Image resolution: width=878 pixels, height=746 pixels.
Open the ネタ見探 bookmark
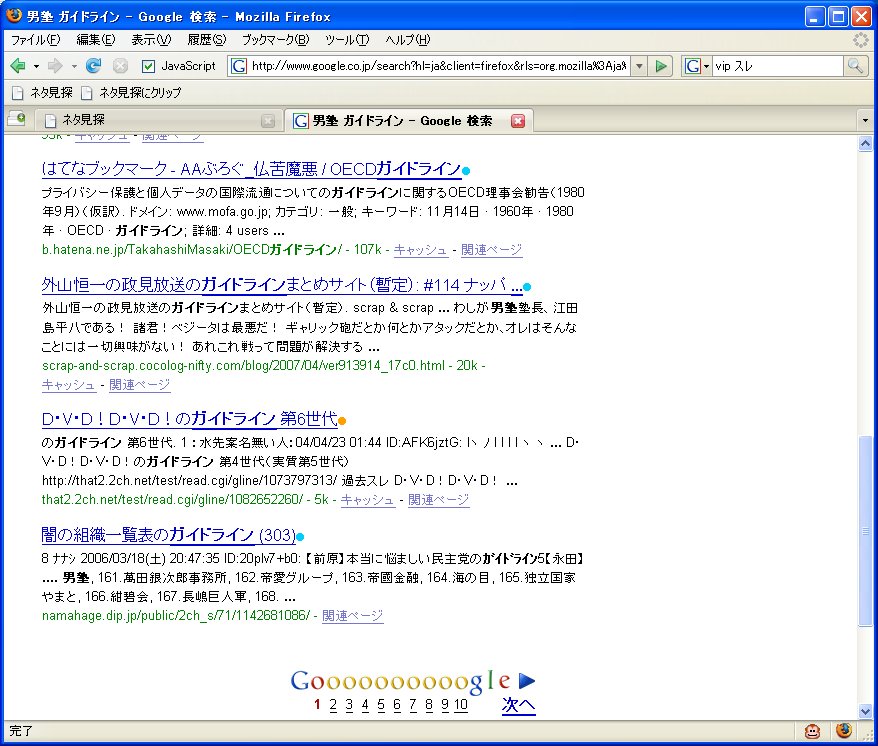click(43, 92)
